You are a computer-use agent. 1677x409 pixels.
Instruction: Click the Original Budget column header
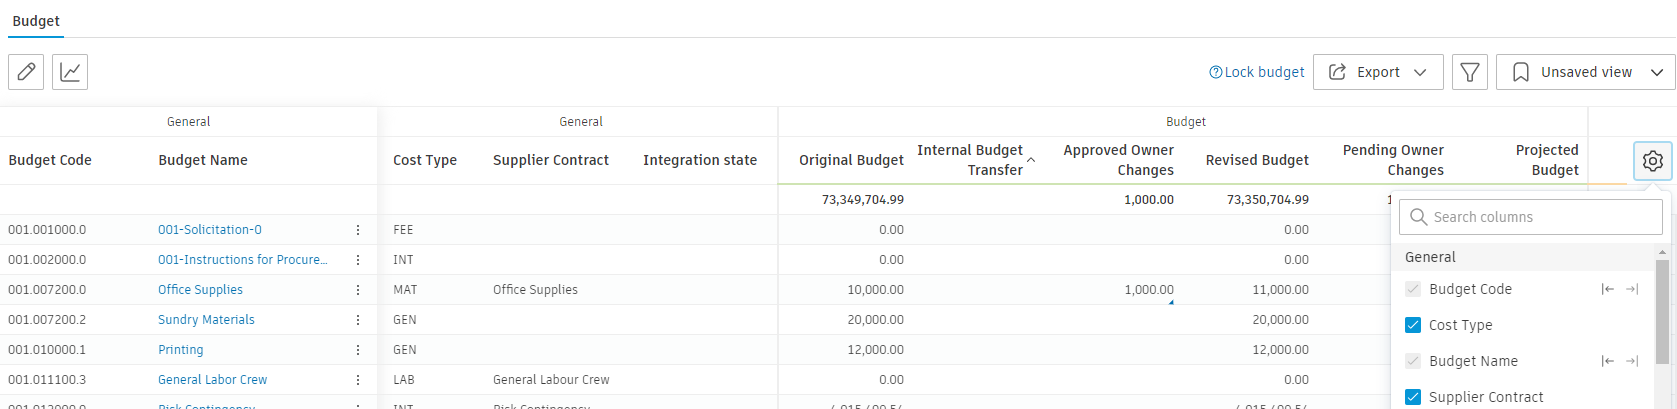tap(851, 160)
